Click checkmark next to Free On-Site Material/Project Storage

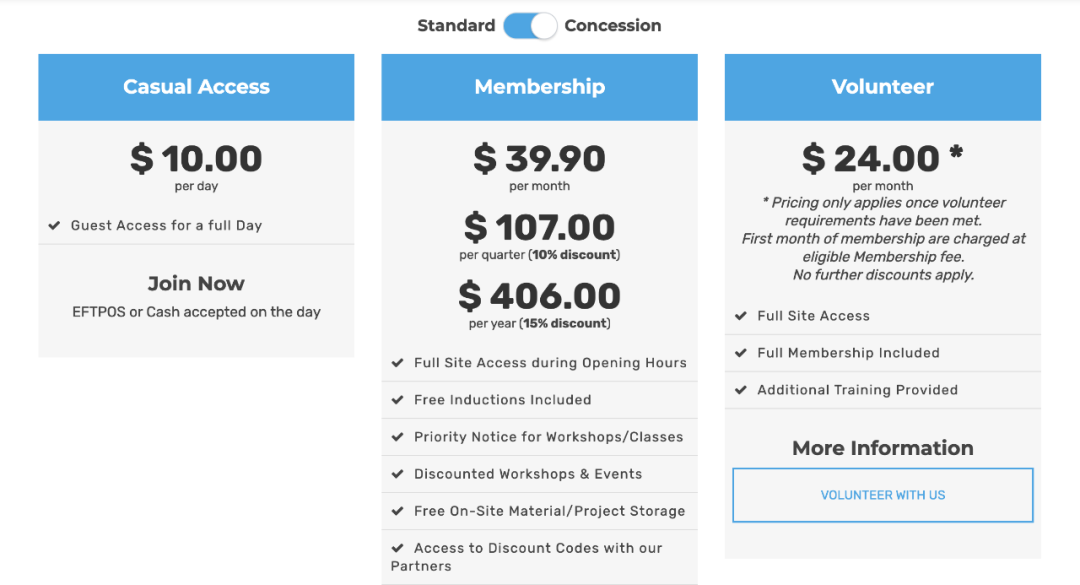coord(397,511)
